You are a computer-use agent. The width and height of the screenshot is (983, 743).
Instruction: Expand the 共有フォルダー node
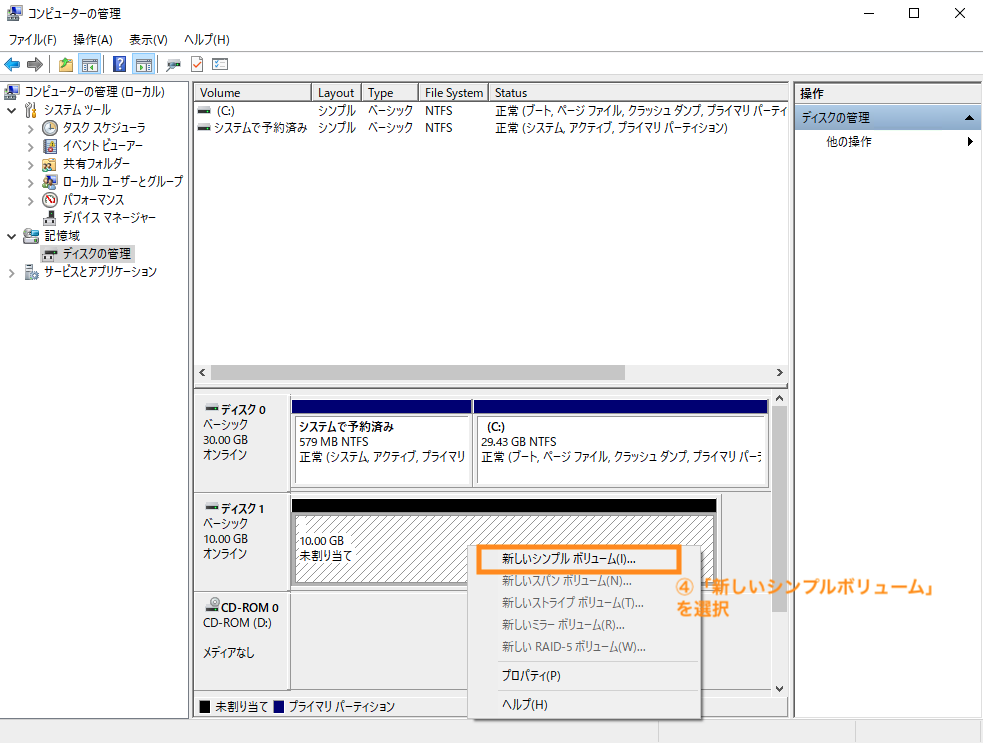pyautogui.click(x=30, y=165)
